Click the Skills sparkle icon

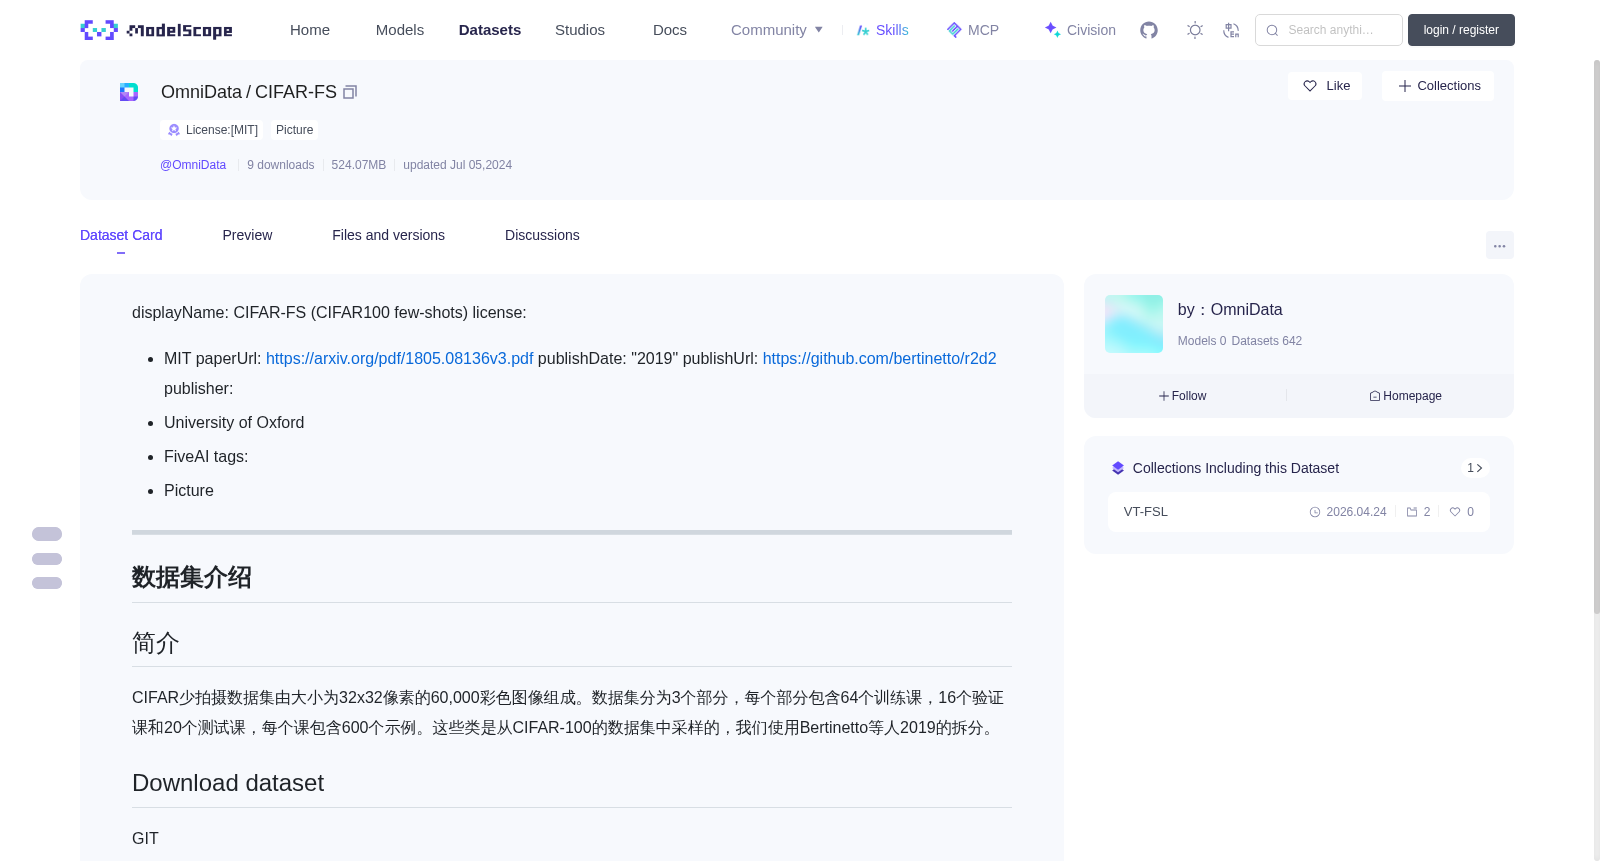click(x=863, y=30)
